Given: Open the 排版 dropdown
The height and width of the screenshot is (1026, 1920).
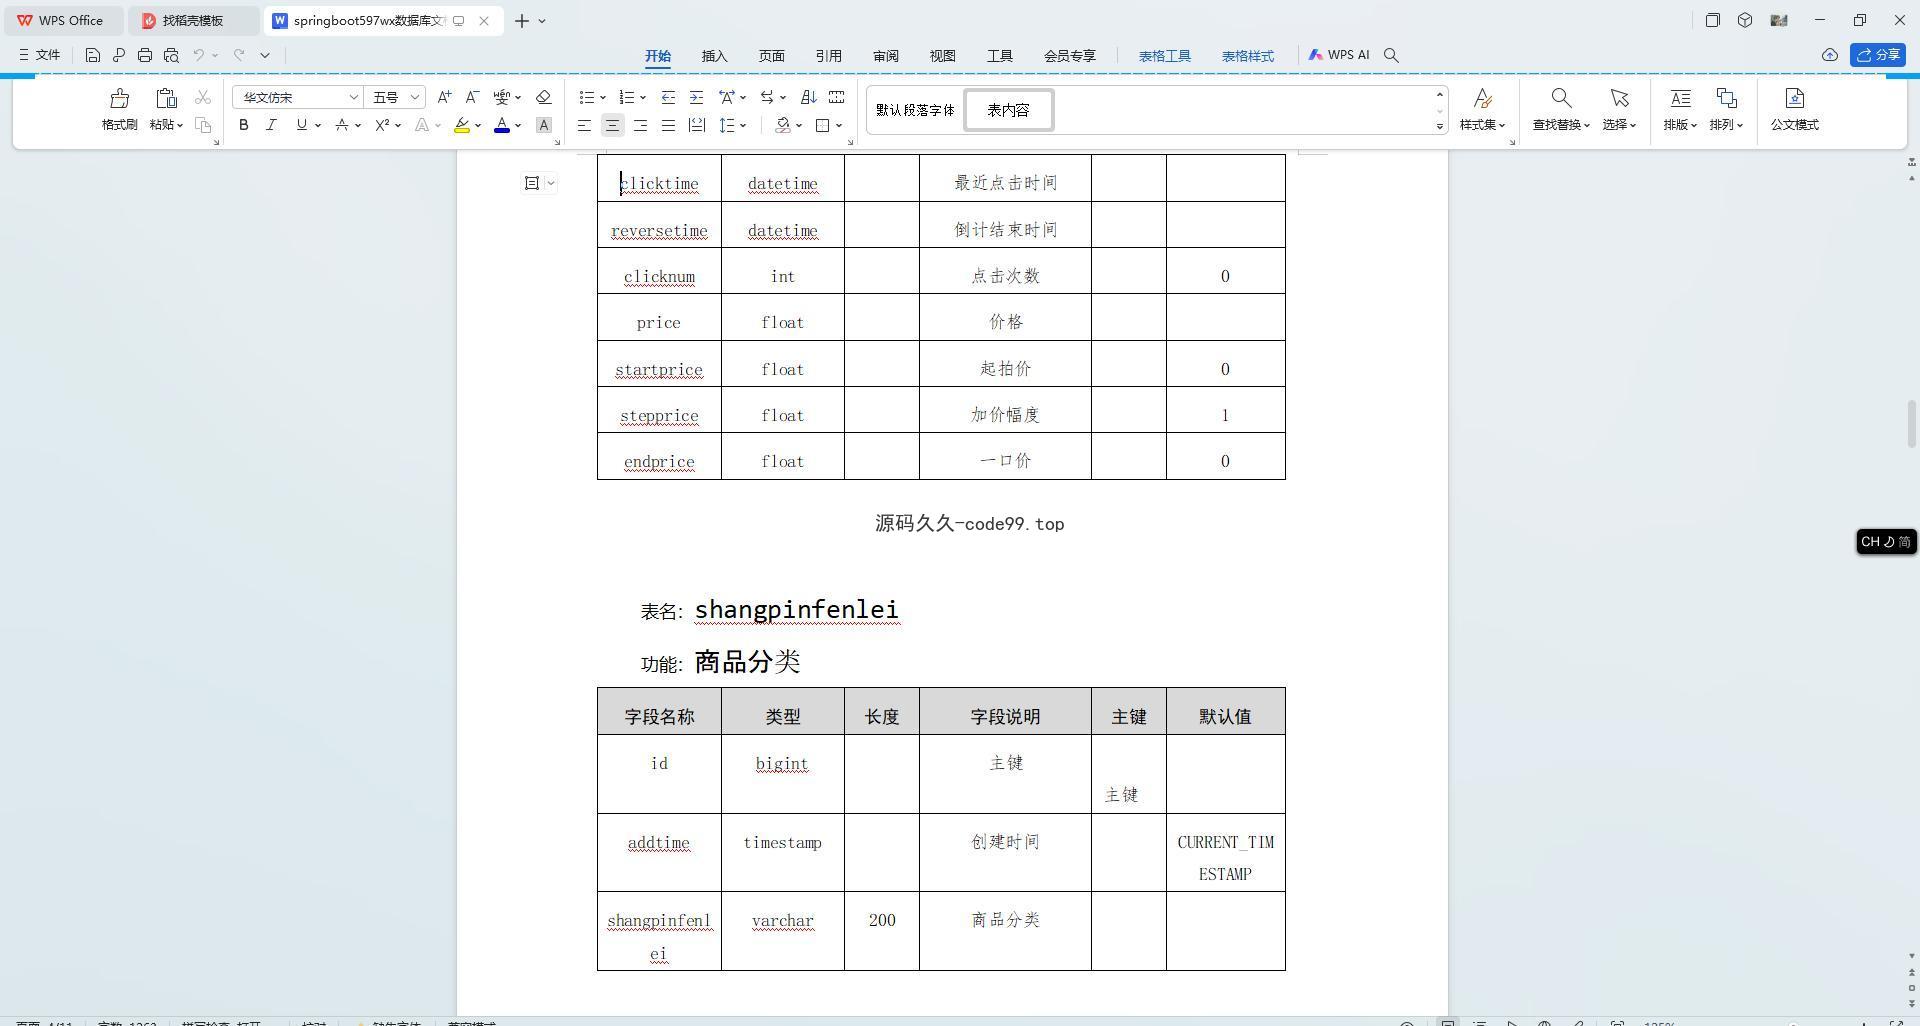Looking at the screenshot, I should [x=1680, y=124].
